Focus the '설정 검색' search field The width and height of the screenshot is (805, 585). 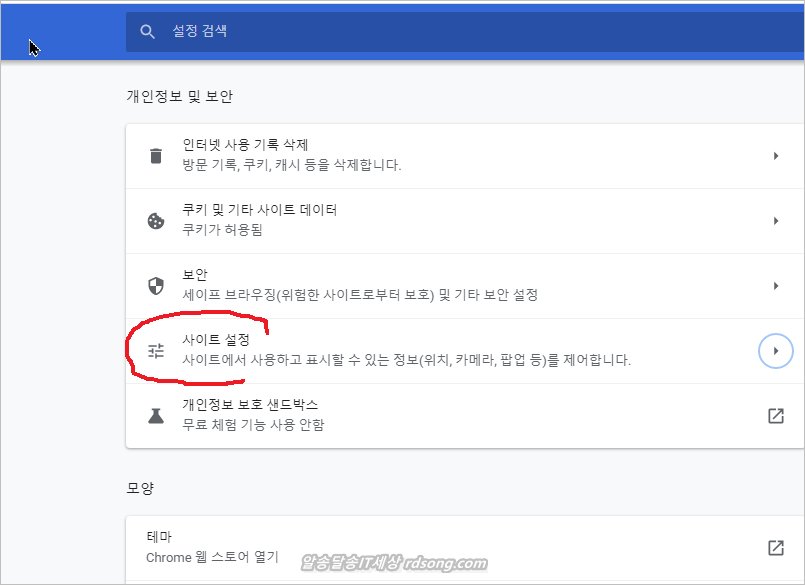400,32
